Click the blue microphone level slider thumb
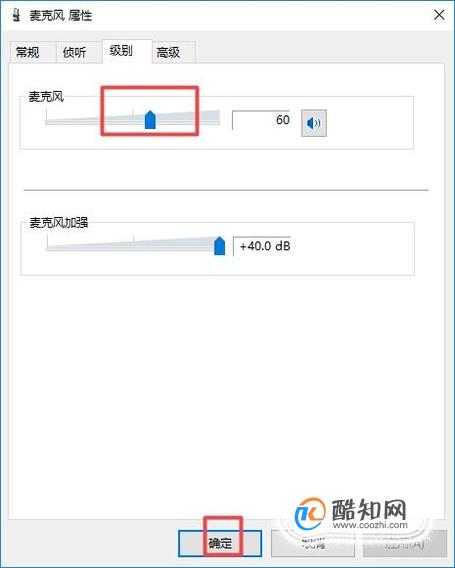This screenshot has height=568, width=455. tap(150, 120)
